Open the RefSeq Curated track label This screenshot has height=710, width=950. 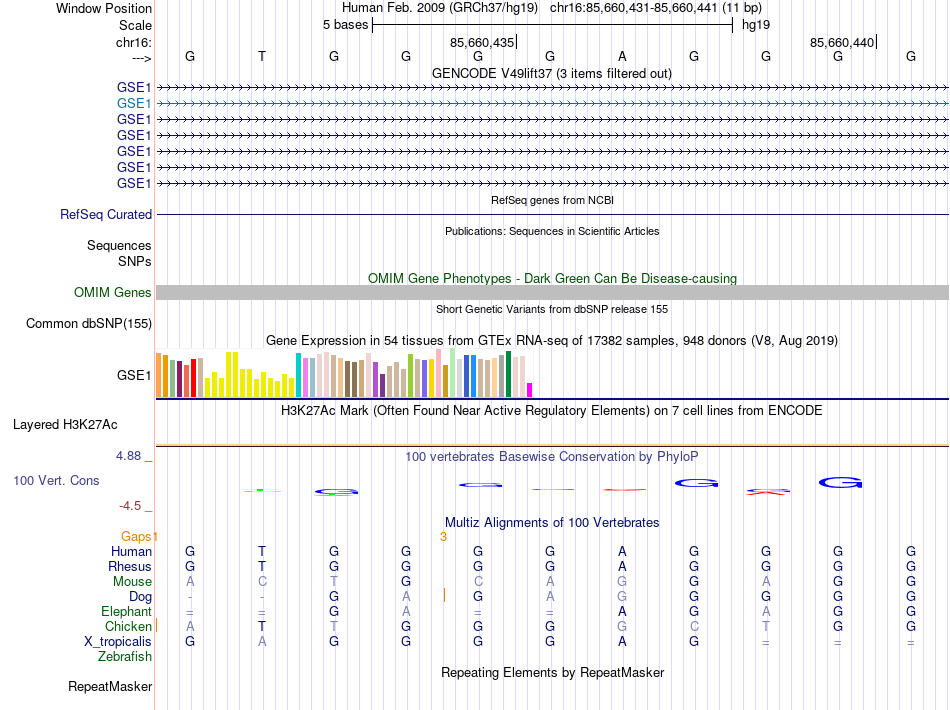pyautogui.click(x=106, y=214)
